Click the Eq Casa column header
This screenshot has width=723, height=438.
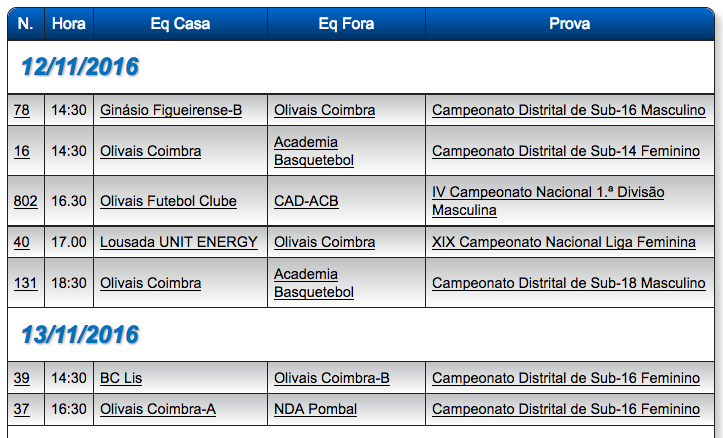point(180,23)
